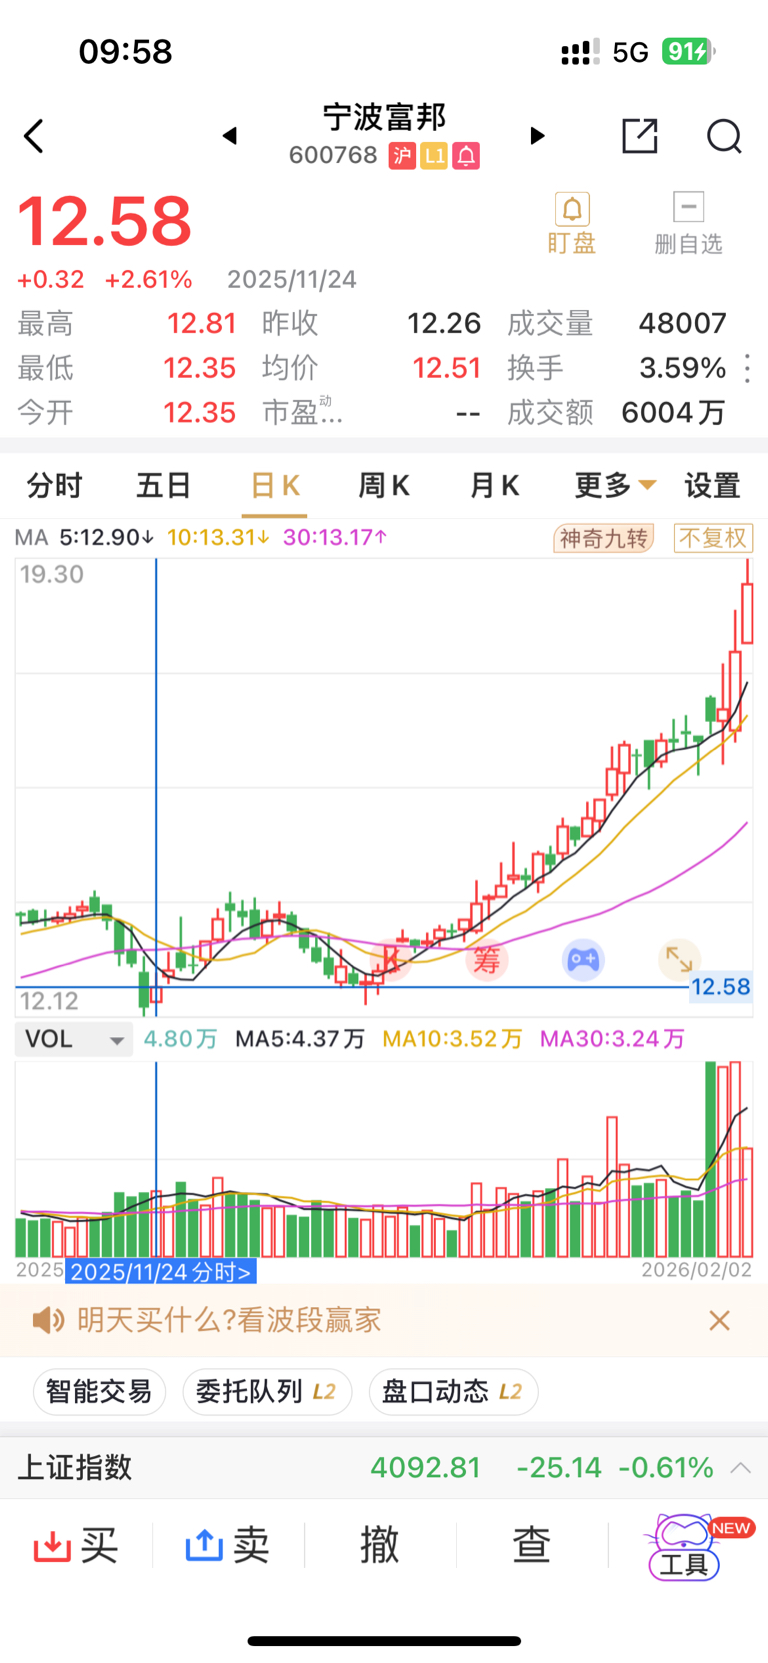Image resolution: width=768 pixels, height=1663 pixels.
Task: Tap the 筹 chip distribution icon
Action: 486,960
